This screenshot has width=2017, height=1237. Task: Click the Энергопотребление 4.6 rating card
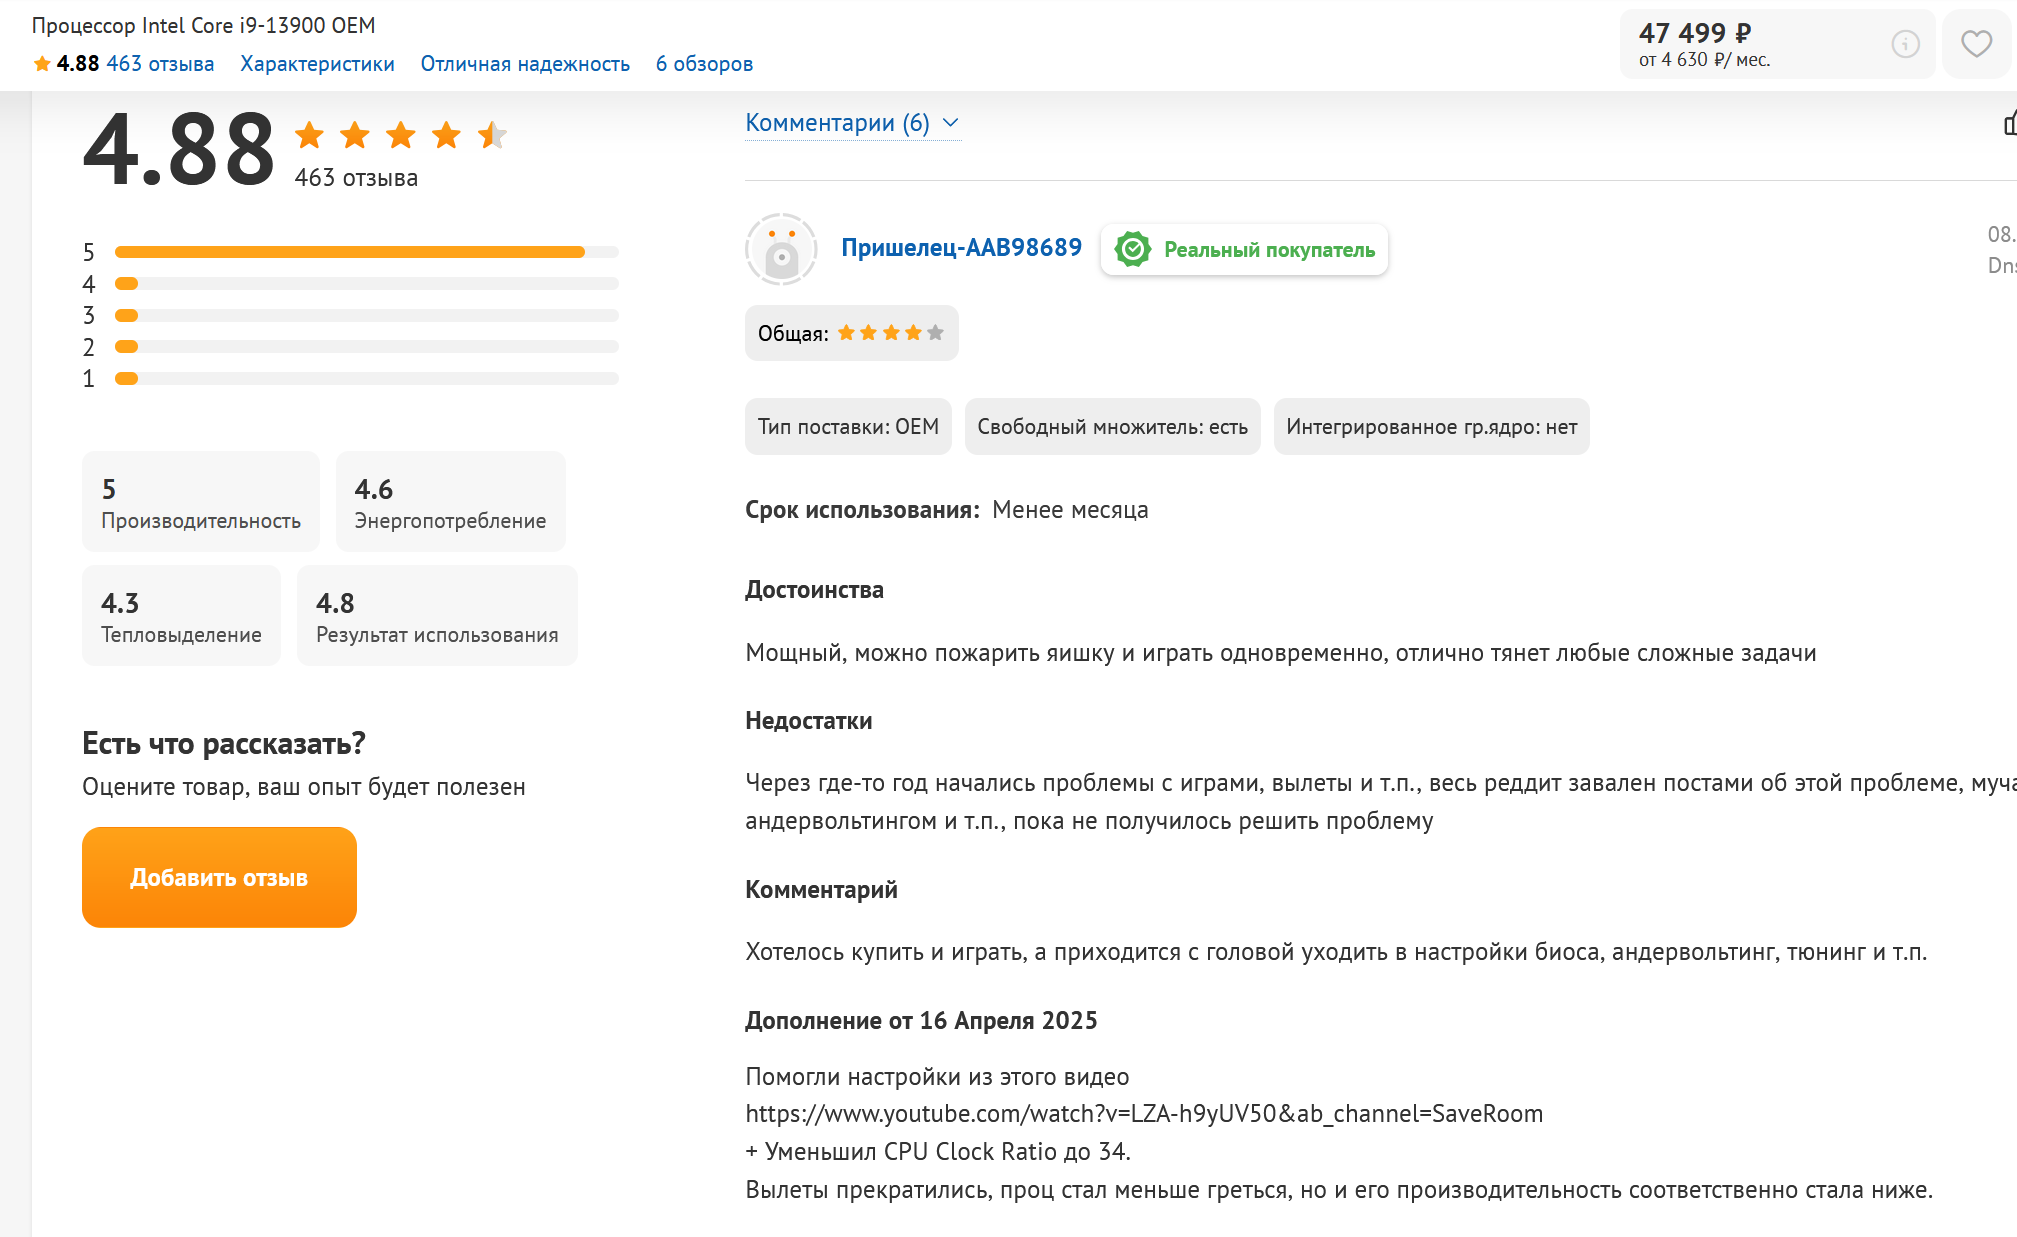click(450, 501)
